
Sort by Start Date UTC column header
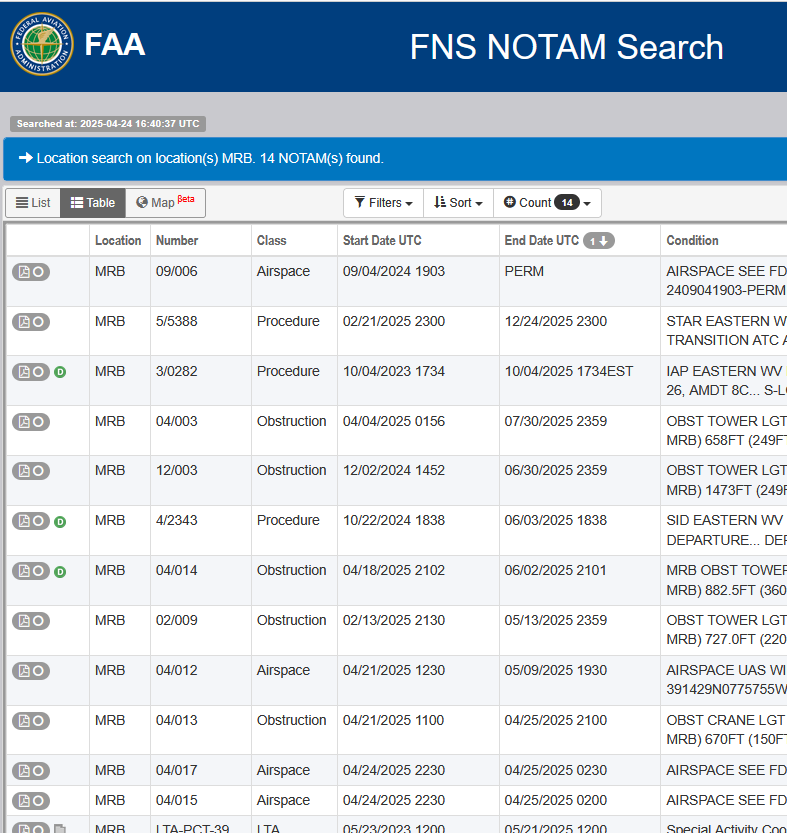pos(382,241)
